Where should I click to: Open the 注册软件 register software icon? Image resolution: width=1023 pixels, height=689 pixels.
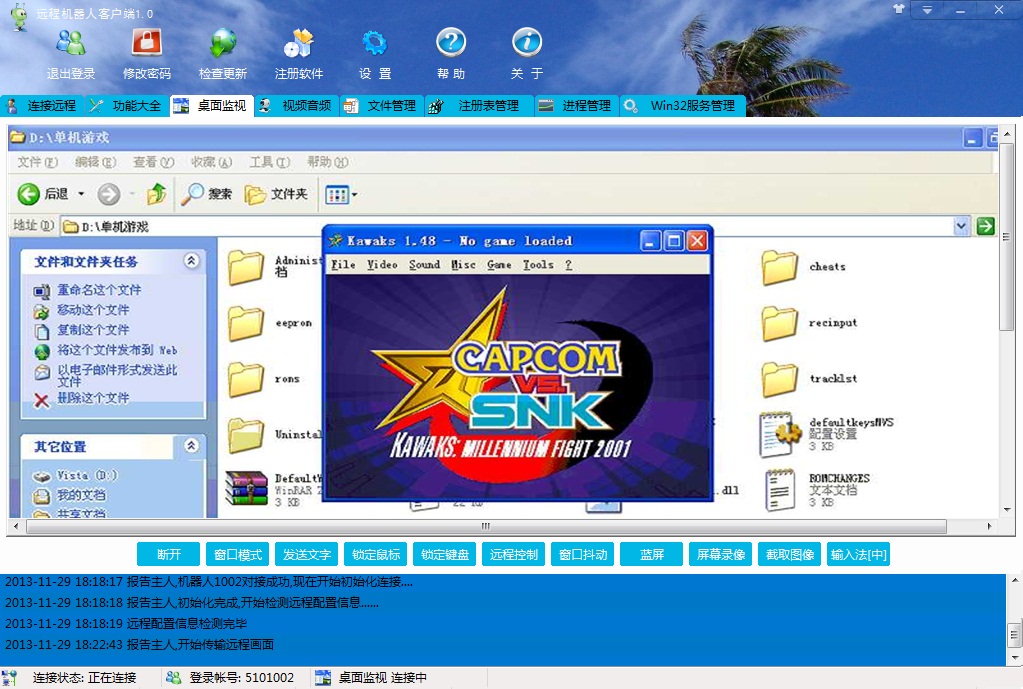coord(299,43)
